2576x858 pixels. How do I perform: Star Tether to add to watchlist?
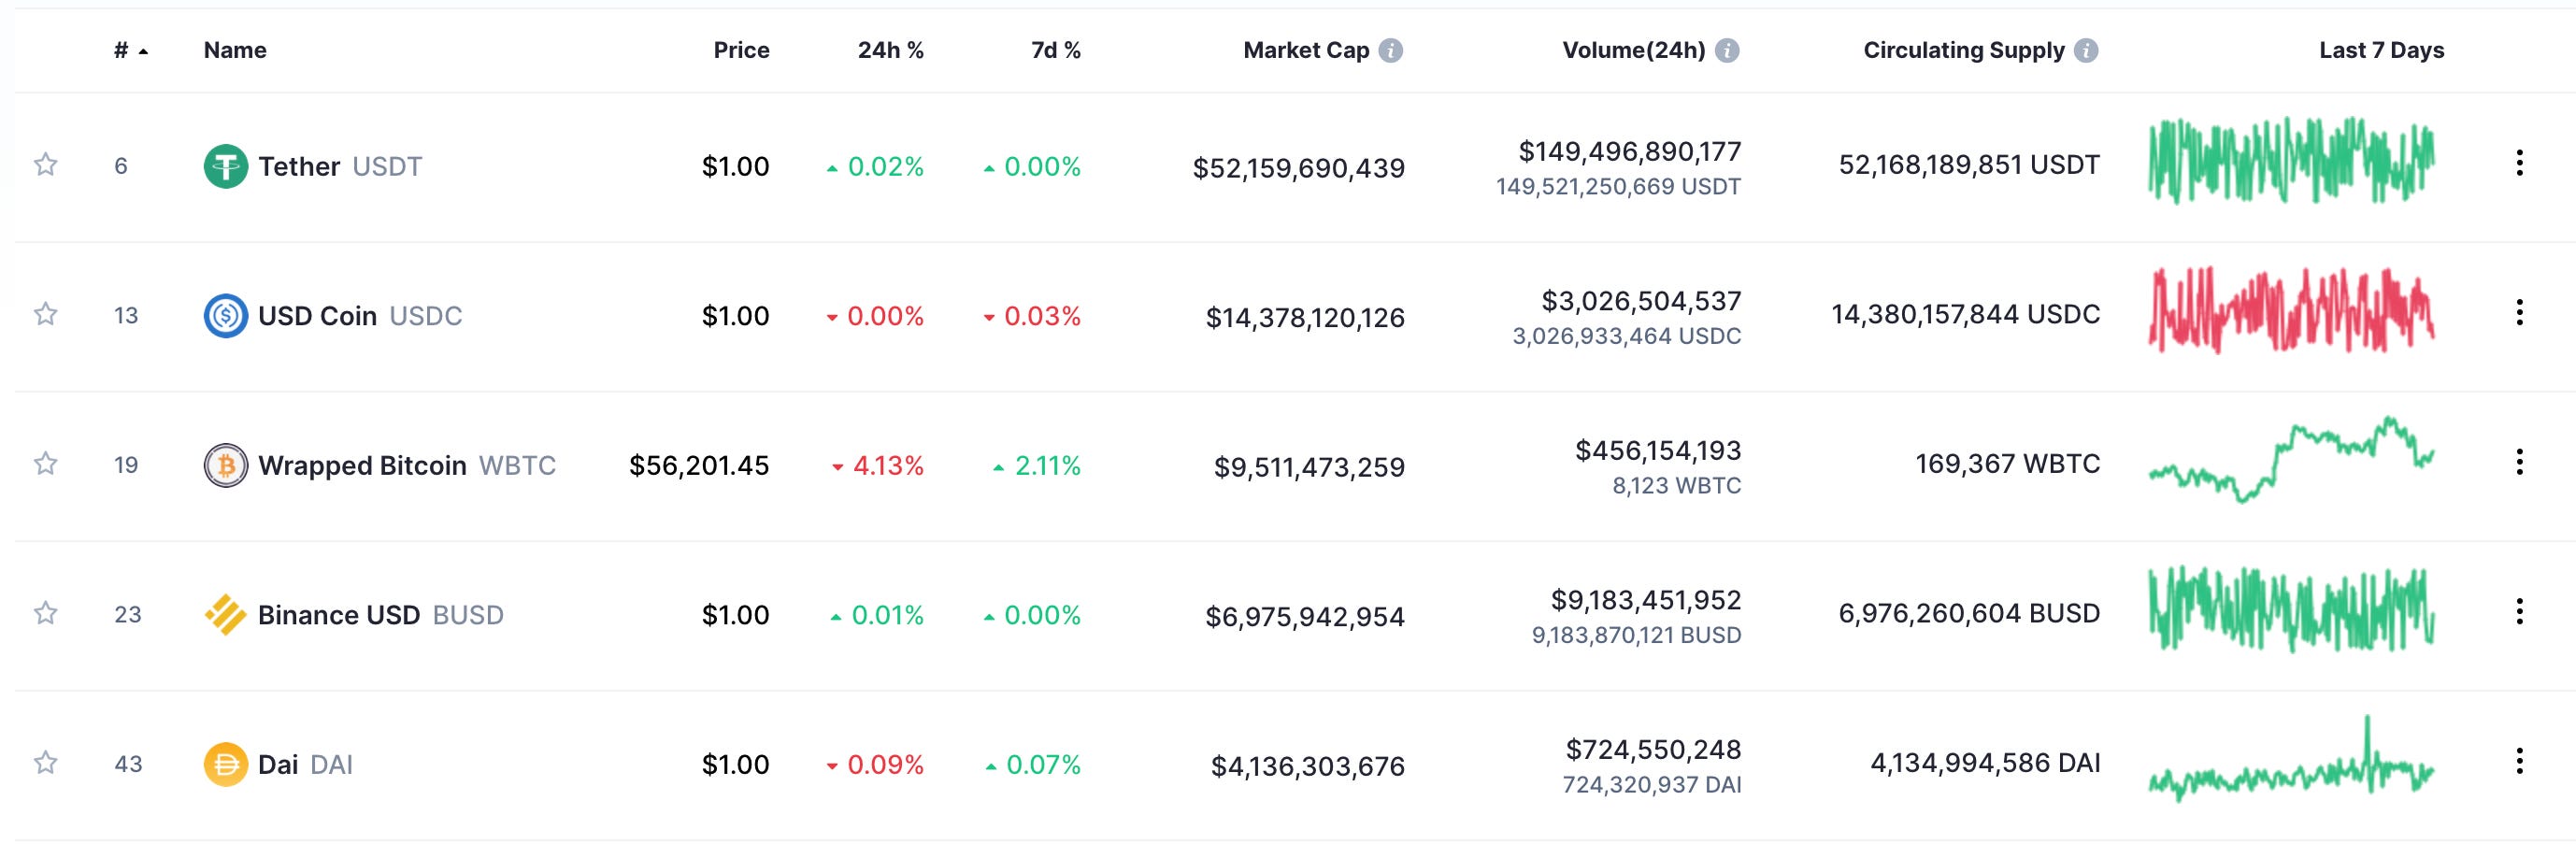[45, 164]
